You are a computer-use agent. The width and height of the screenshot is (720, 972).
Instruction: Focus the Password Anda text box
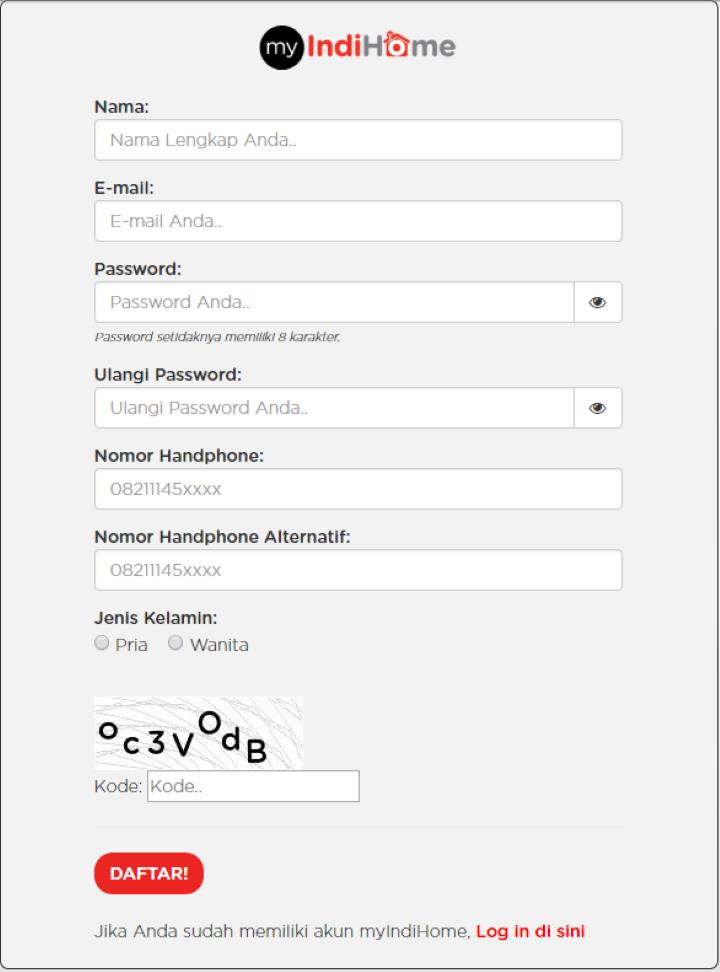point(334,302)
